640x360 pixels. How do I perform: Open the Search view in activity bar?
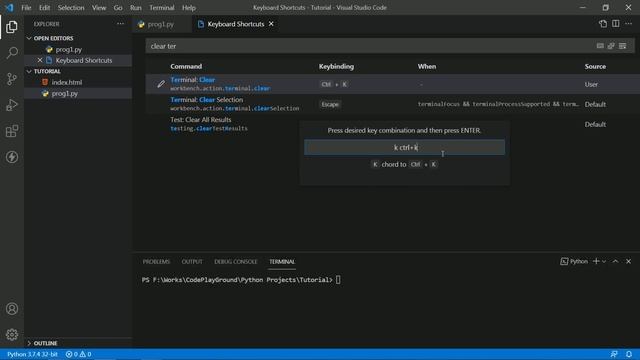pyautogui.click(x=12, y=53)
